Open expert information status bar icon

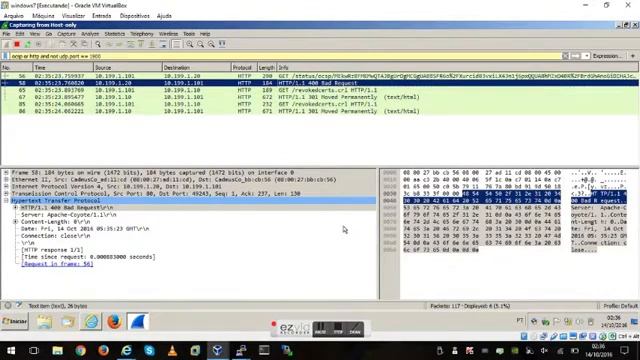(x=8, y=305)
